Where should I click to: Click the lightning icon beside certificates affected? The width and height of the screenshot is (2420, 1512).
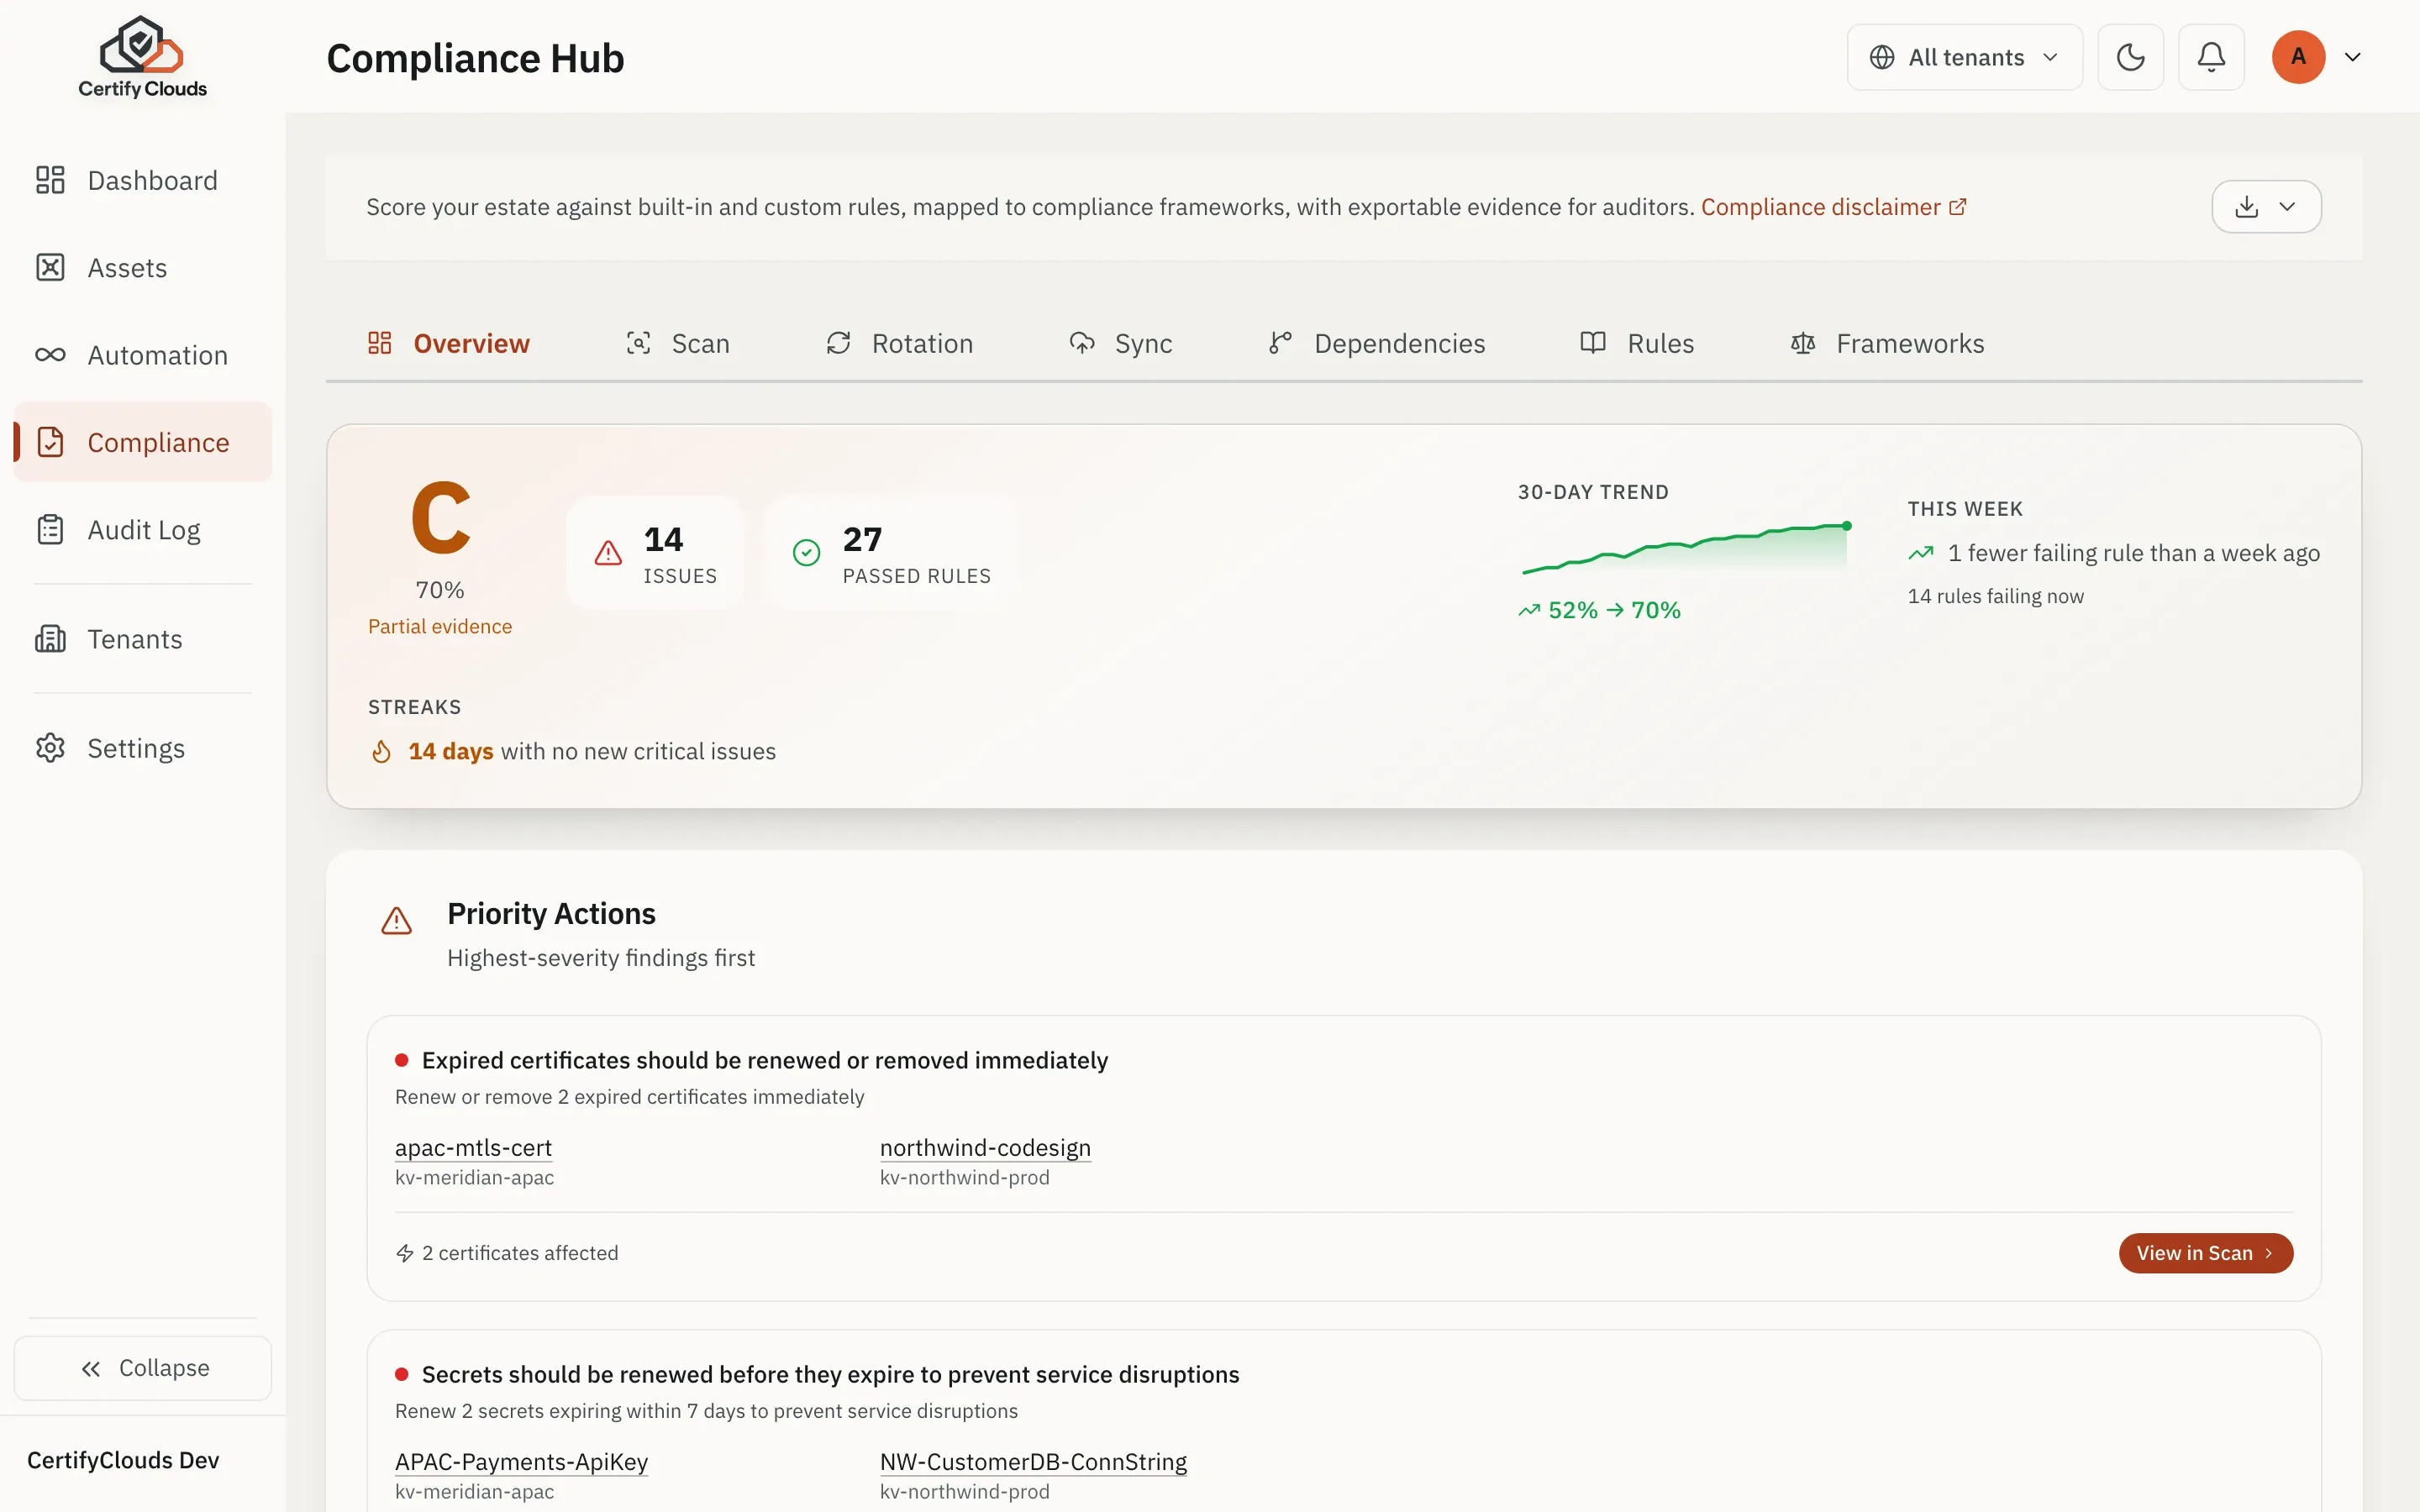[x=405, y=1253]
